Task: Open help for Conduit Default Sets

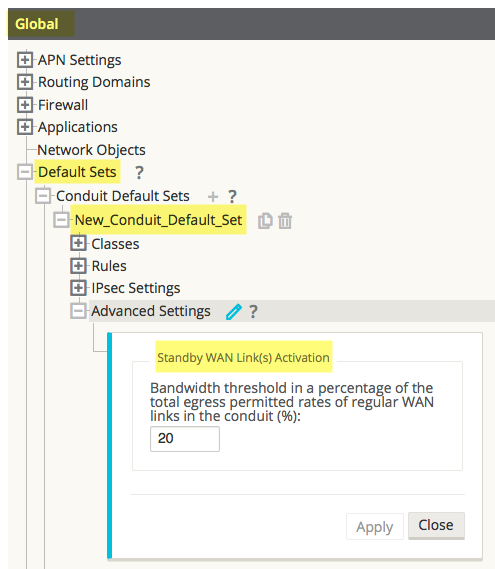Action: pos(232,197)
